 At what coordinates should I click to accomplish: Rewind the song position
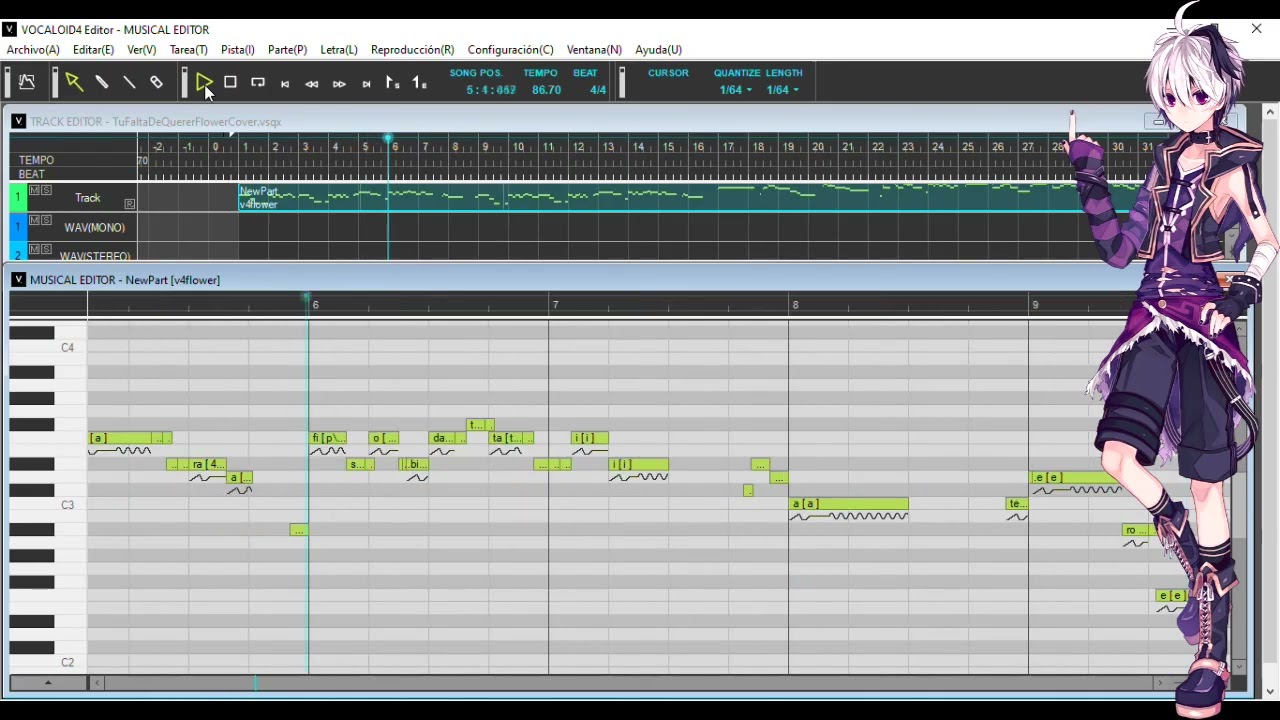coord(312,84)
